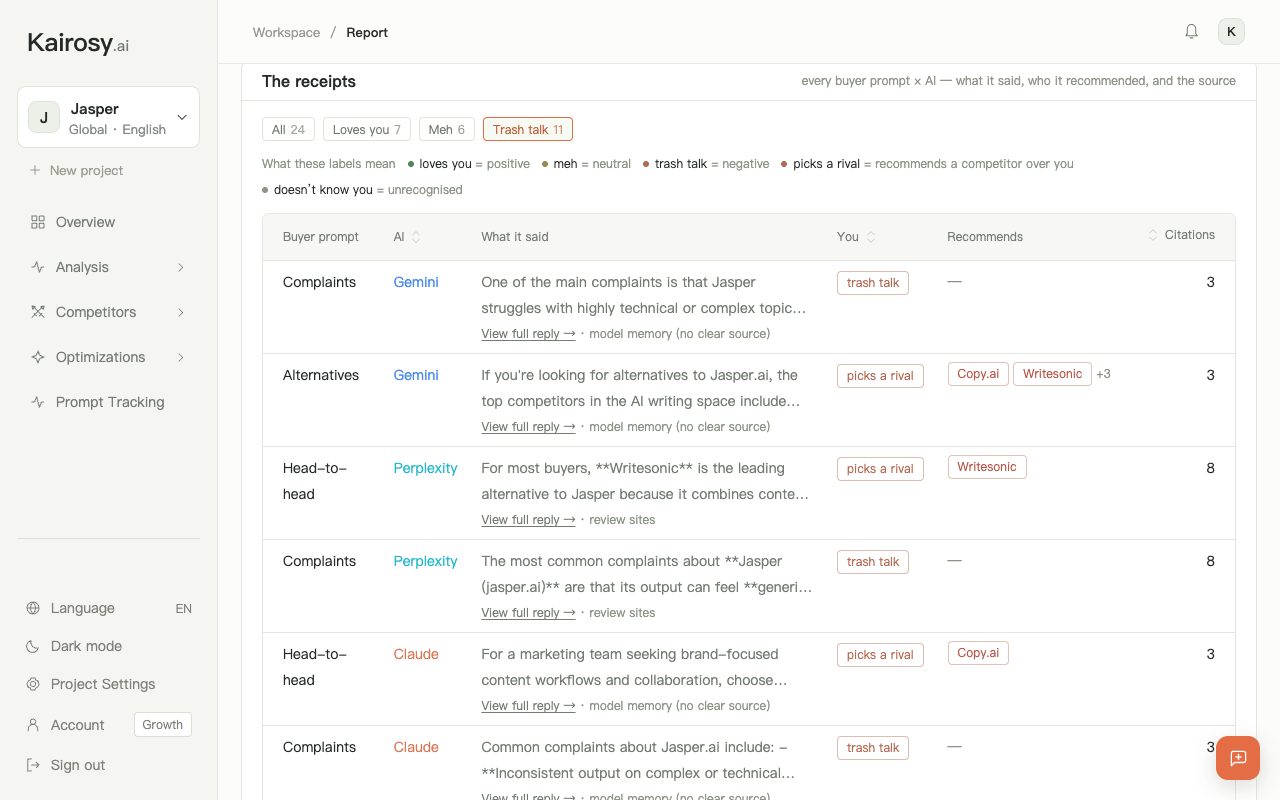This screenshot has height=800, width=1280.
Task: Open the notifications bell
Action: click(1191, 32)
